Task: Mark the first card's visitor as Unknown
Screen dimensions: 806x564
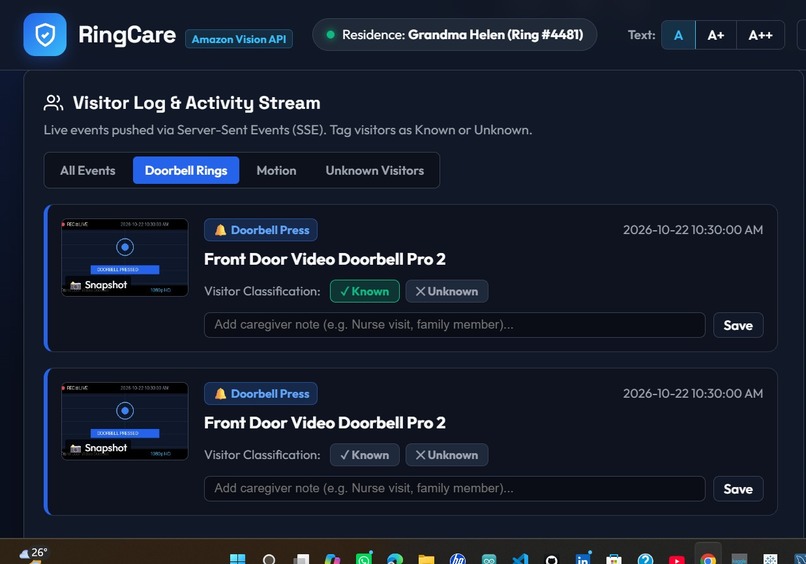Action: coord(447,292)
